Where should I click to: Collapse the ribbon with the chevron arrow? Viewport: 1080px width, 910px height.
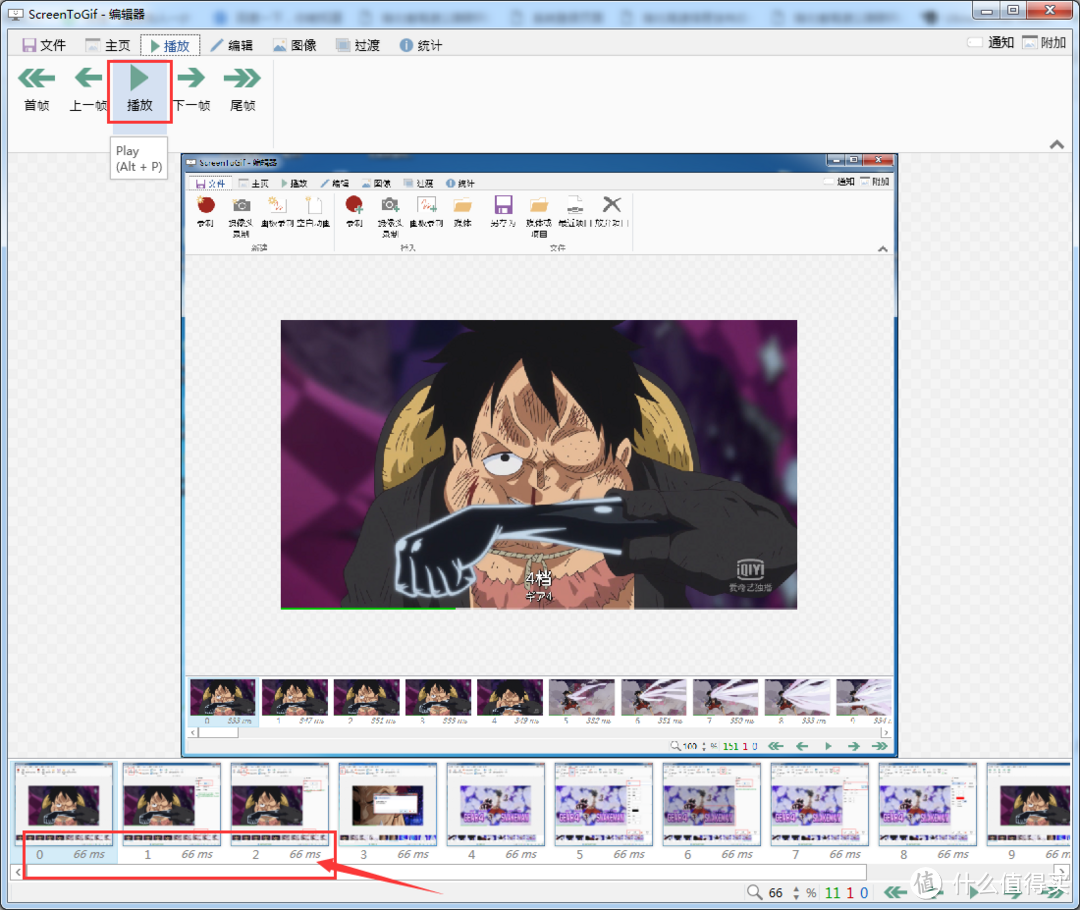pos(1057,145)
